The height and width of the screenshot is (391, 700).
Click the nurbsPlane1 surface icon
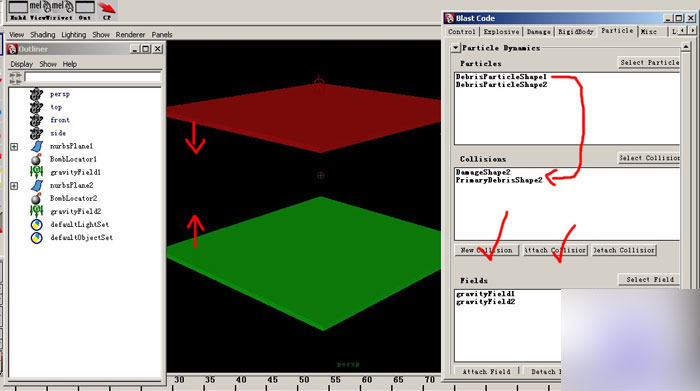(37, 146)
